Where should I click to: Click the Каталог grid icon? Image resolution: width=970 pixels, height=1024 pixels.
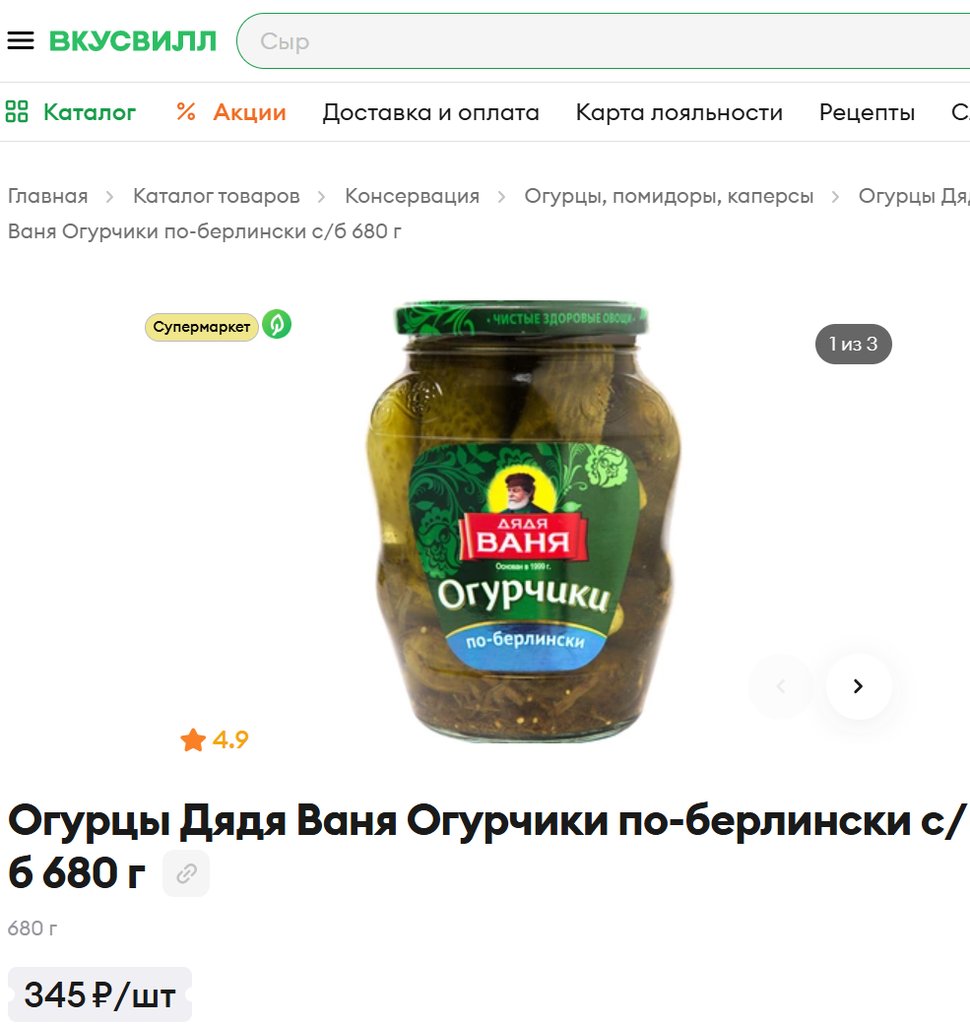click(17, 112)
